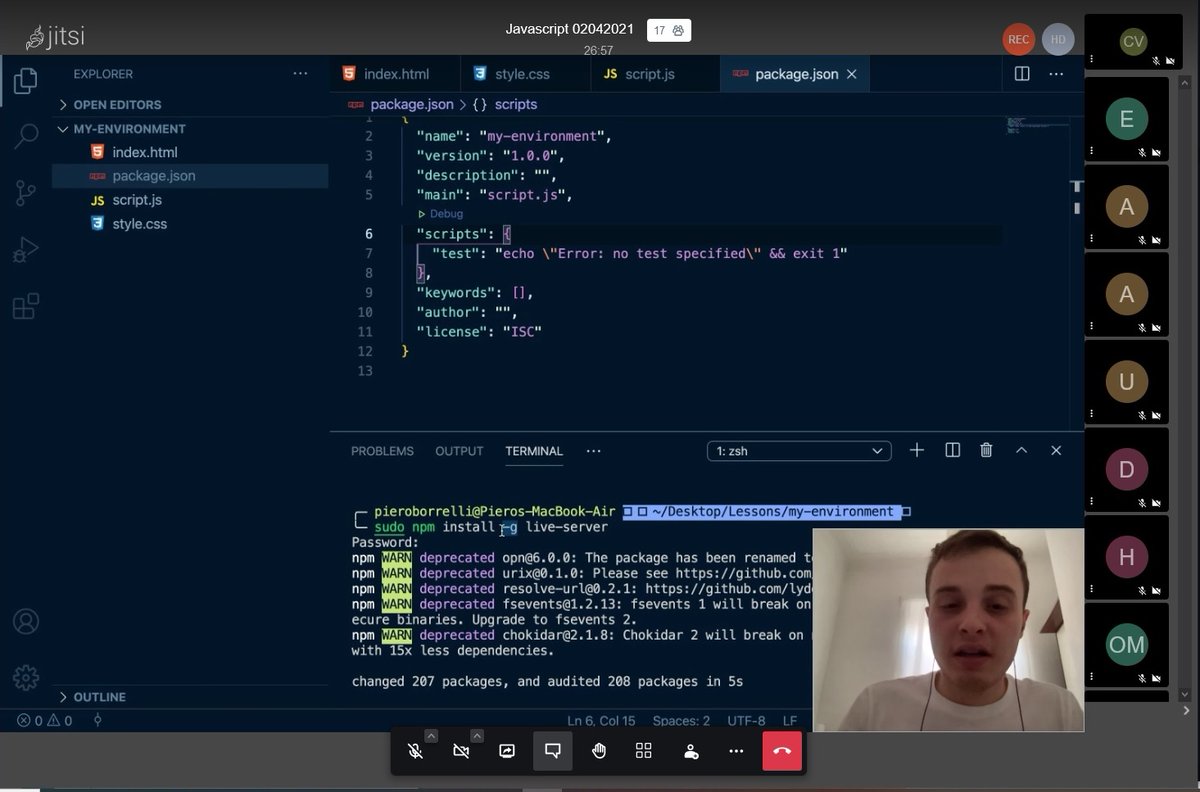Close the package.json editor tab
The image size is (1200, 792).
coord(852,74)
